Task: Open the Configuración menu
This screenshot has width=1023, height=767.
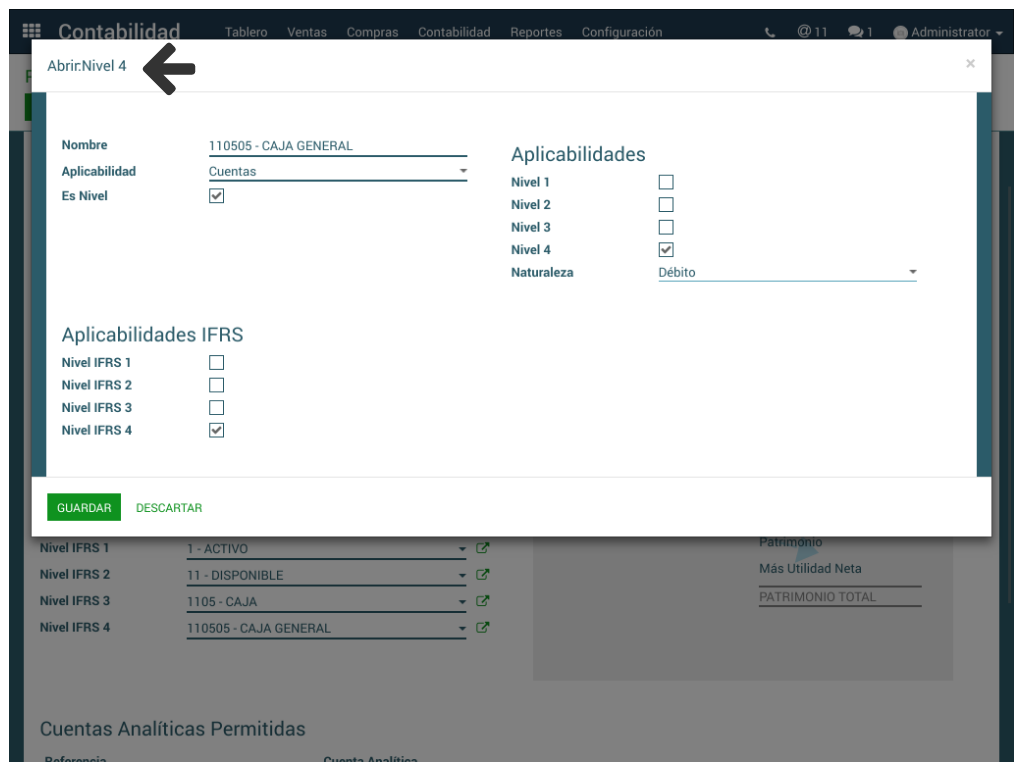Action: 621,32
